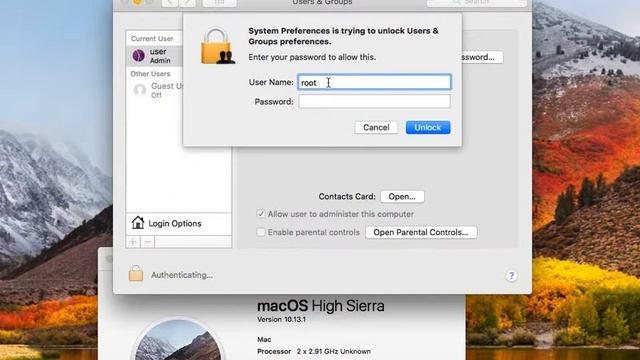Open Login Options
640x360 pixels.
coord(178,223)
